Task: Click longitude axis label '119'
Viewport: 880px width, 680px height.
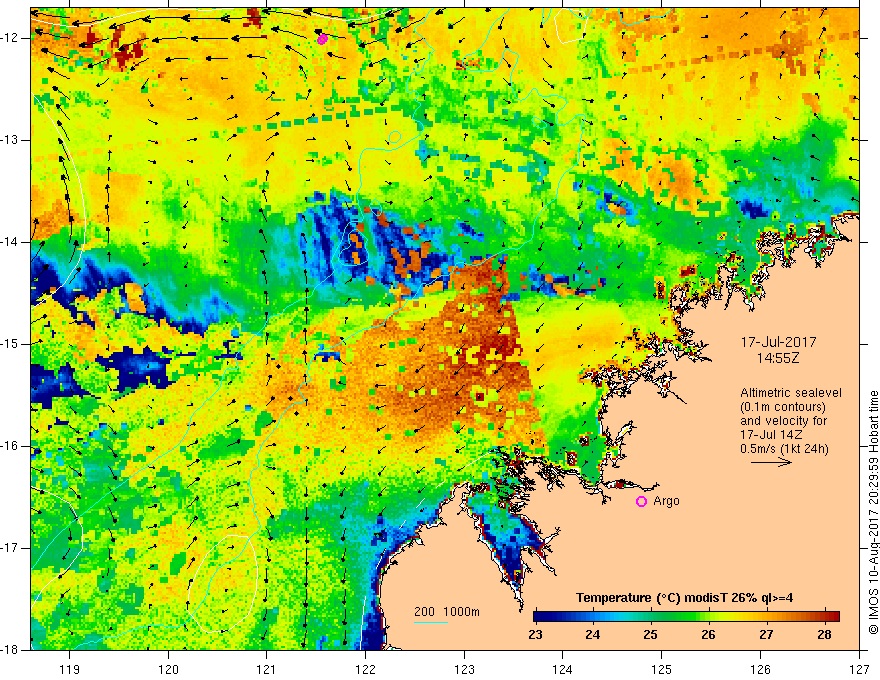Action: point(70,669)
